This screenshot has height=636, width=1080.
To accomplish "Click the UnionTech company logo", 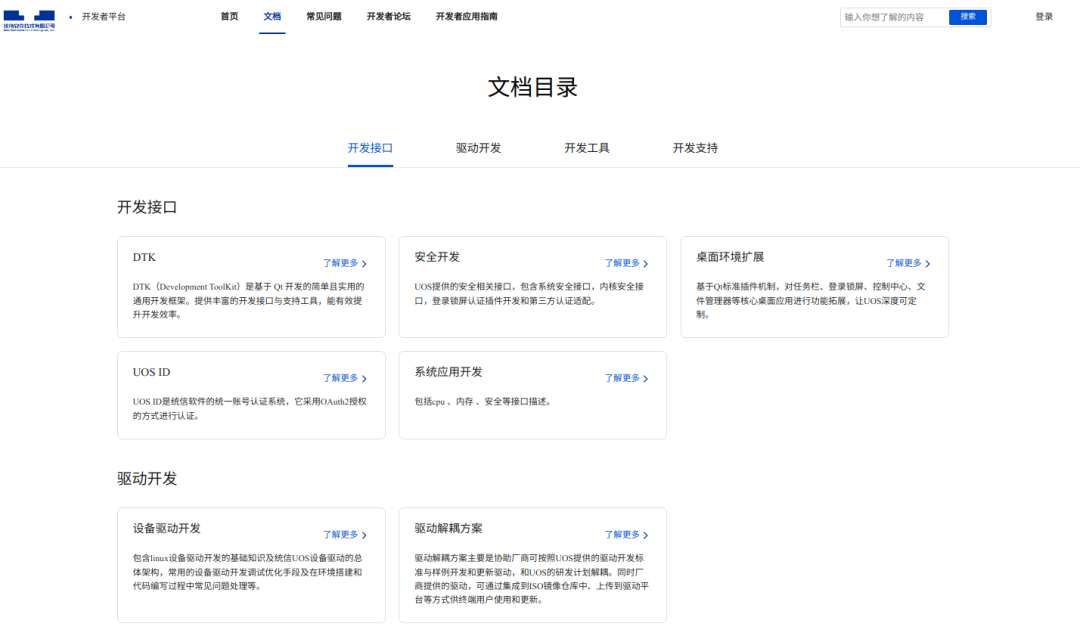I will pos(29,20).
